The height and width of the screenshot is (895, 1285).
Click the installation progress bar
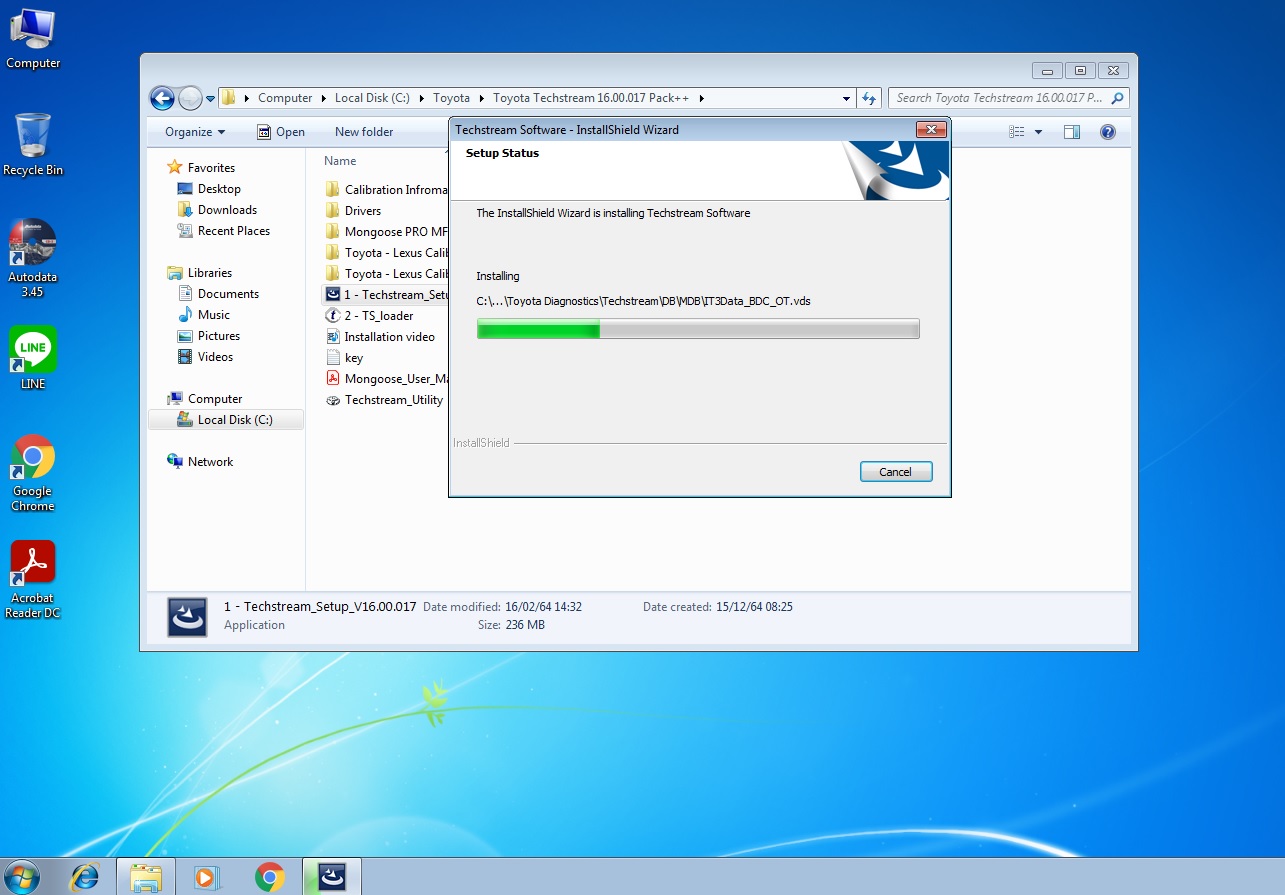[697, 329]
